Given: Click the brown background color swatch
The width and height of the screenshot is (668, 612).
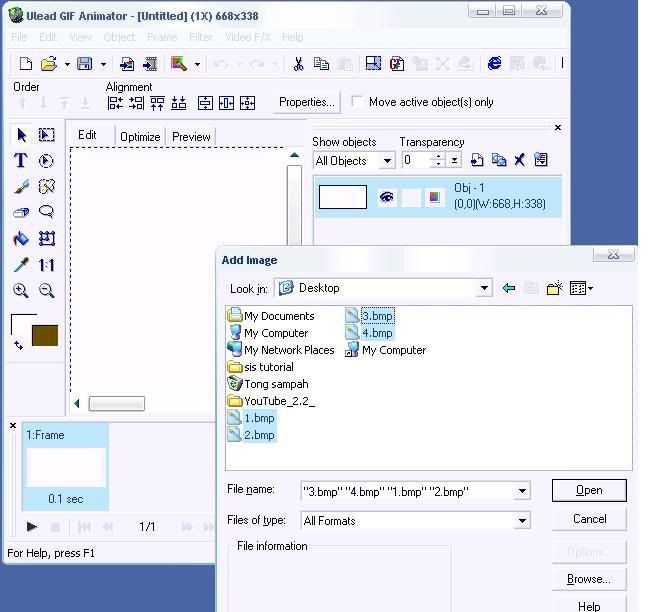Looking at the screenshot, I should coord(45,335).
